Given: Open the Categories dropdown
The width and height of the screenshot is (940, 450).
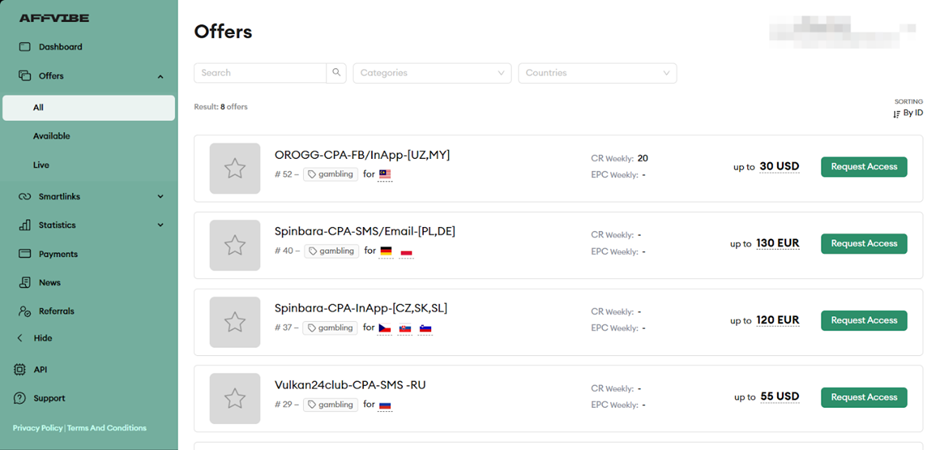Looking at the screenshot, I should click(x=433, y=73).
